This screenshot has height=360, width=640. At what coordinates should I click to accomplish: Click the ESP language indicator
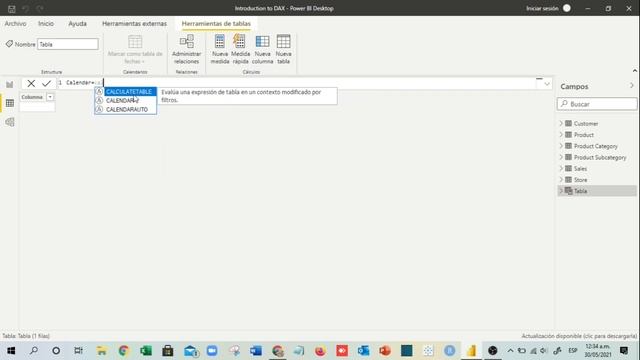tap(573, 351)
